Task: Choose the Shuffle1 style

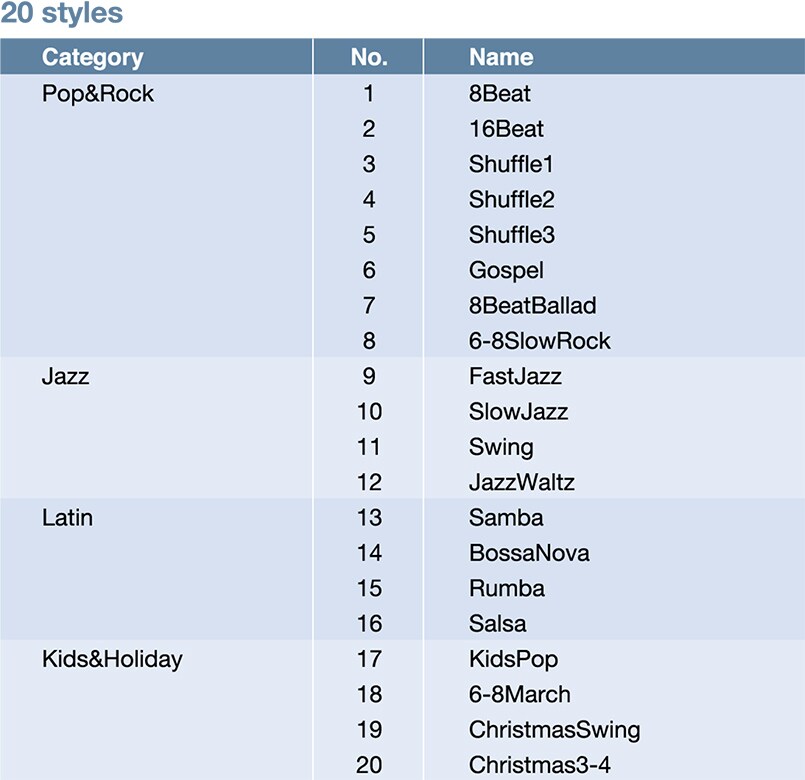Action: click(x=511, y=164)
